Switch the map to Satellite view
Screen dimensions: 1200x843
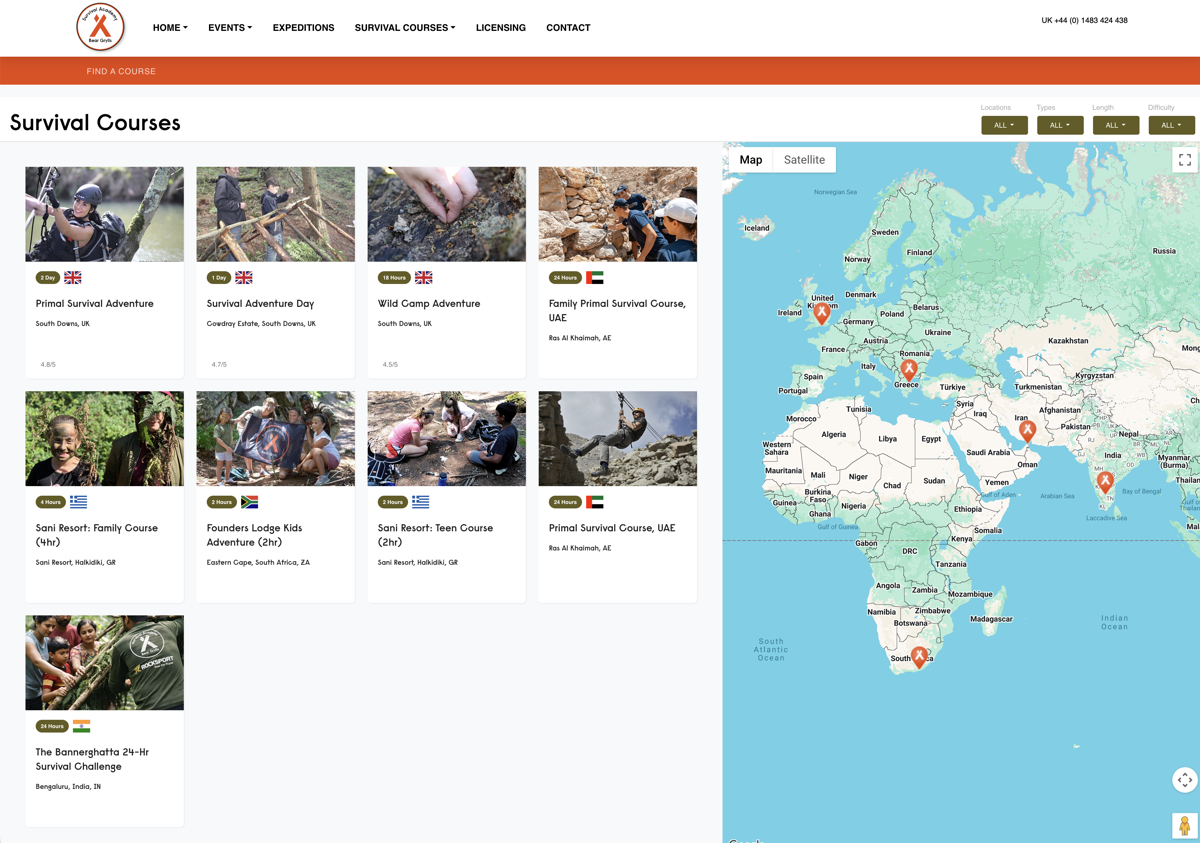[x=804, y=160]
